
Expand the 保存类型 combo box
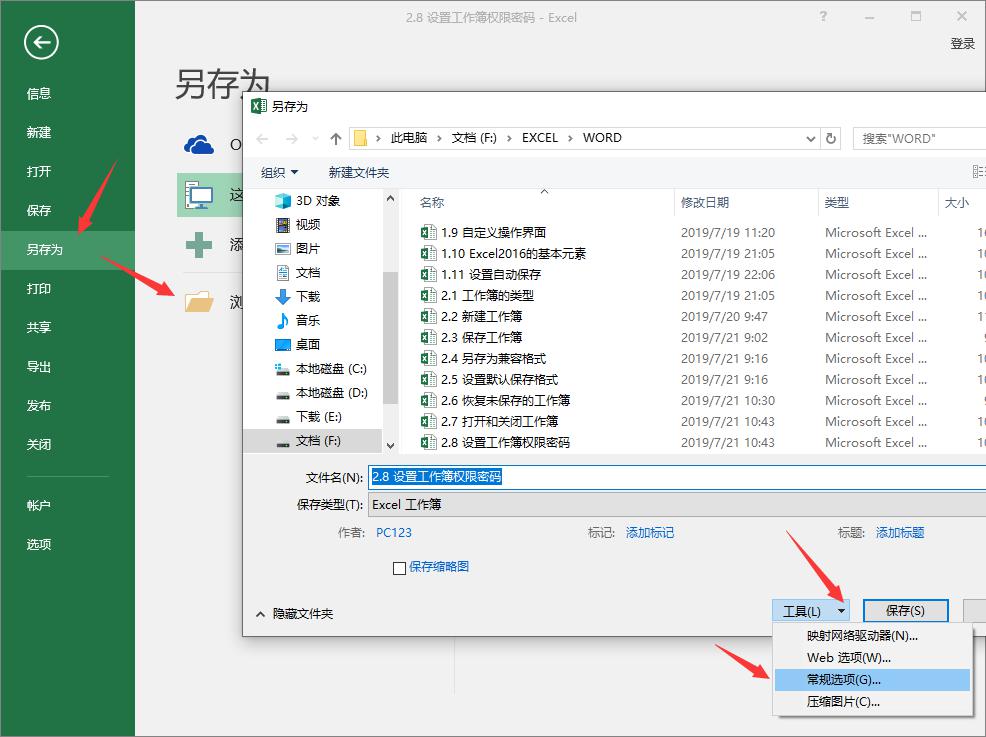point(676,505)
